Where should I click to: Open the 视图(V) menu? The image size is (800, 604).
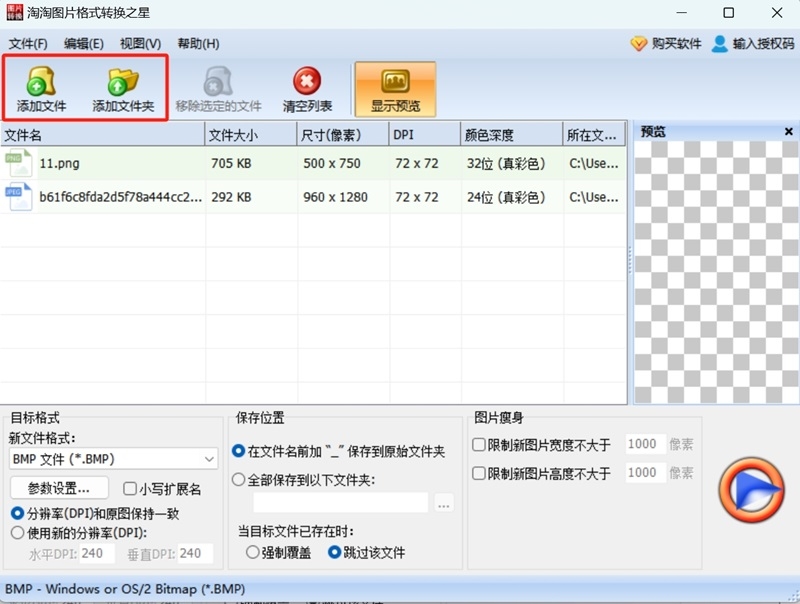[140, 44]
